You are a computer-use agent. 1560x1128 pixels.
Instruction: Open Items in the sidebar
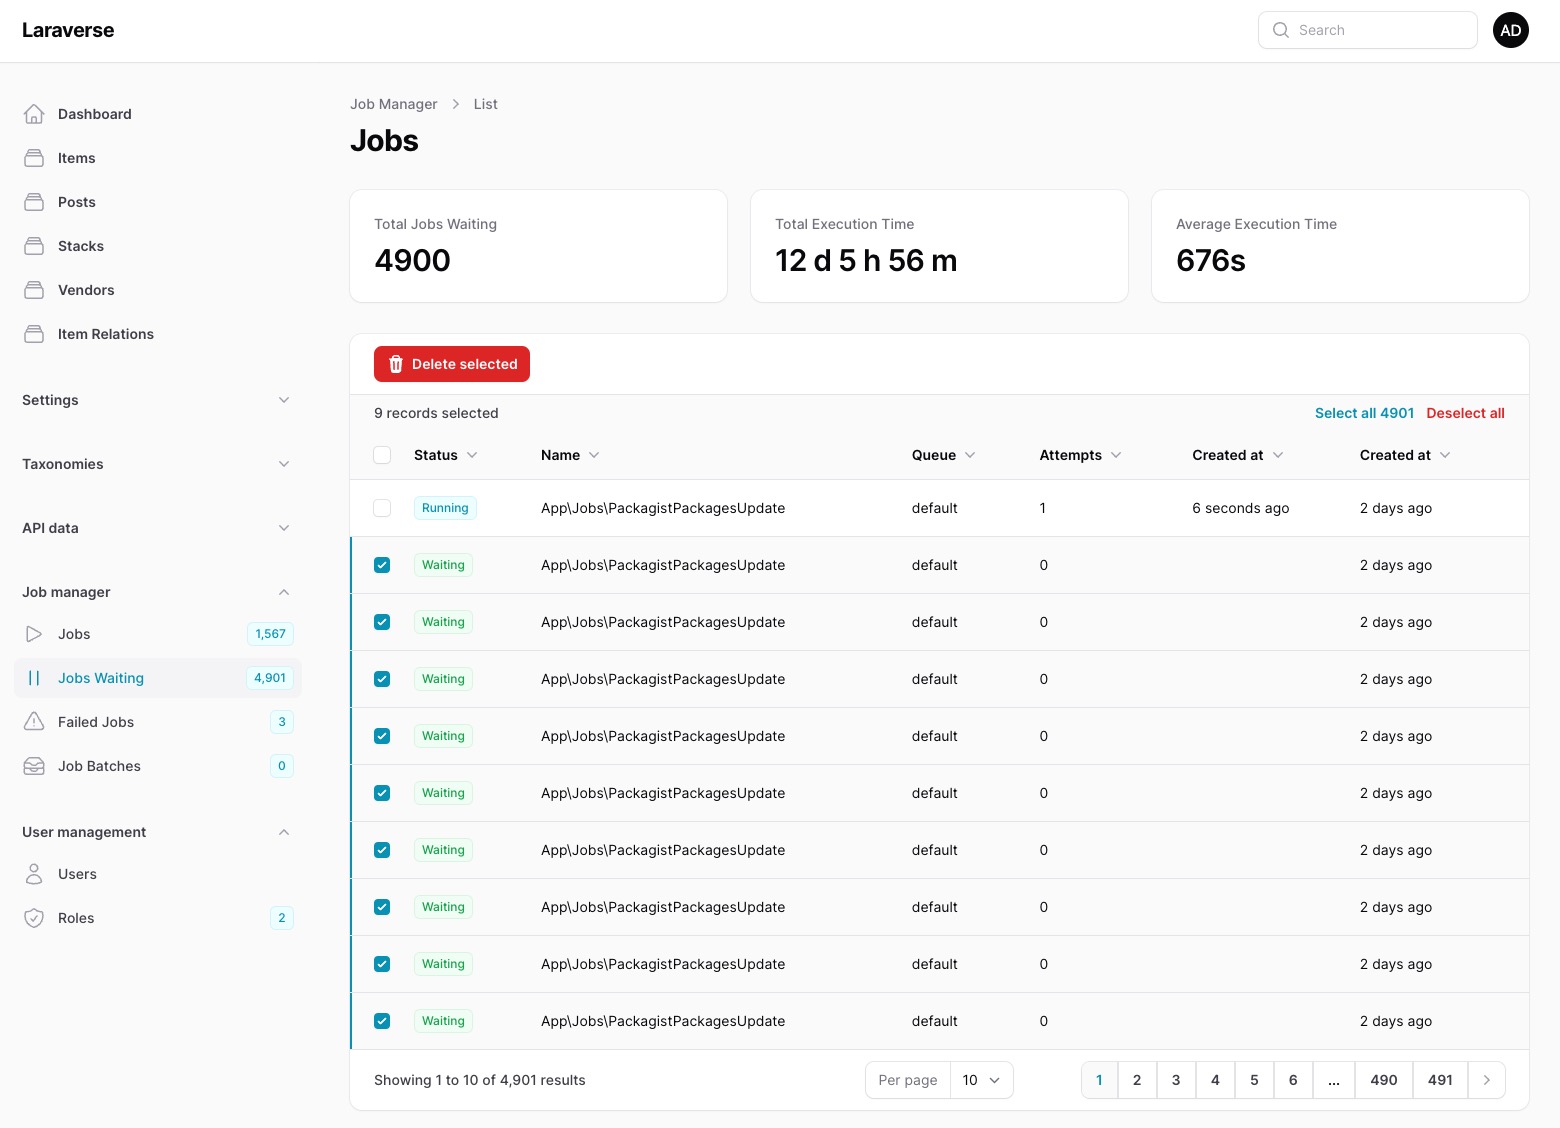point(157,158)
